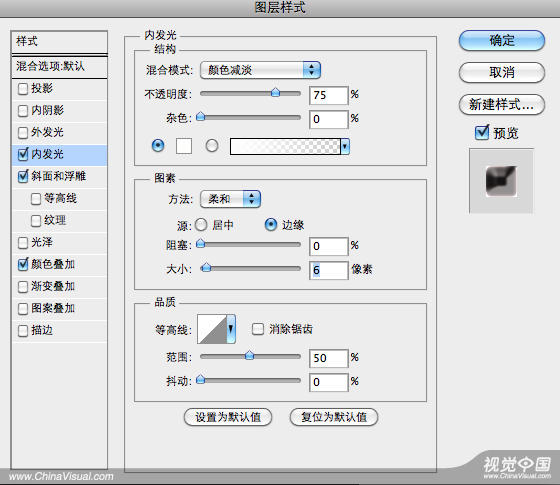560x485 pixels.
Task: Click the 大小 size slider handle
Action: [206, 268]
